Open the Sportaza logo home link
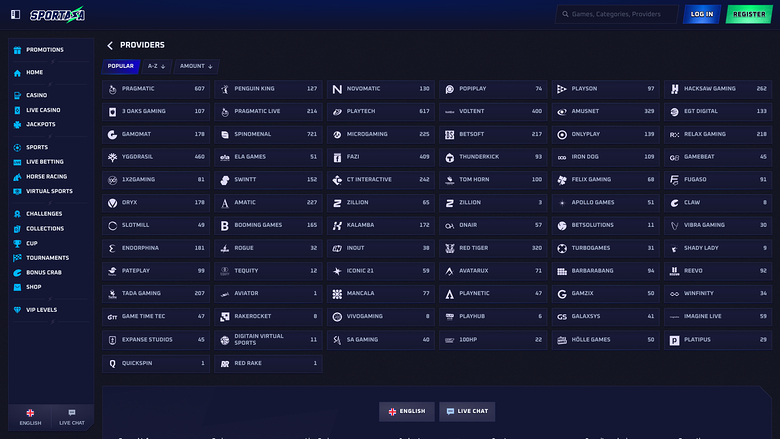This screenshot has width=780, height=439. pos(57,15)
